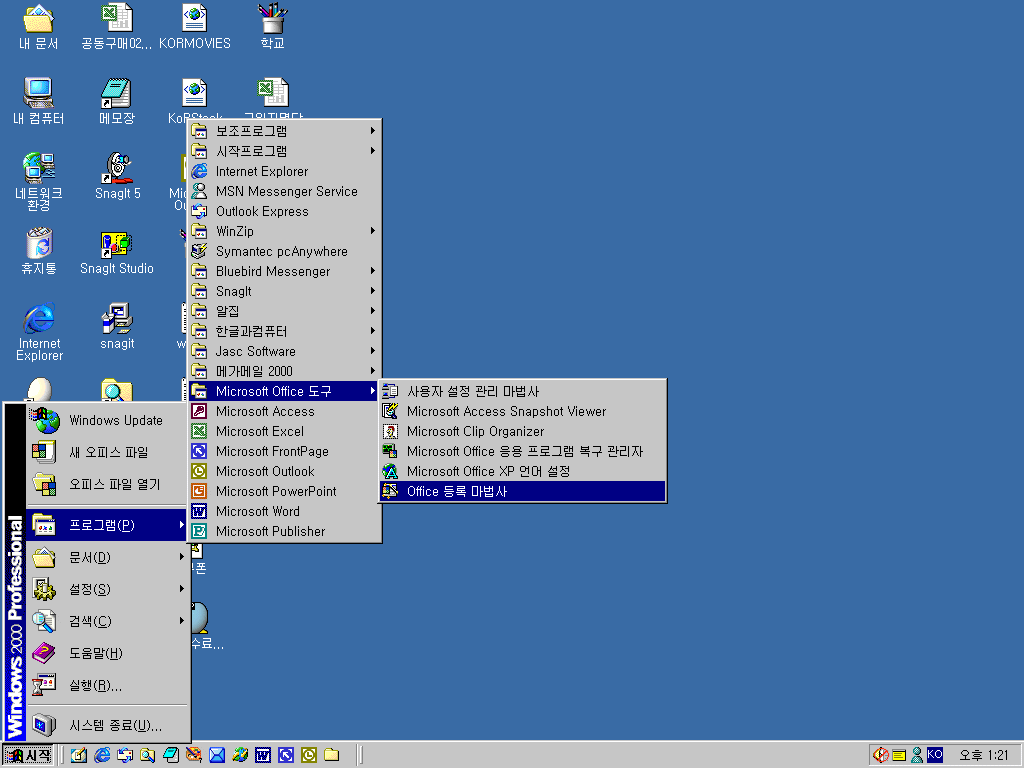Select the KORMOVIES desktop shortcut
Viewport: 1024px width, 768px height.
coord(195,27)
